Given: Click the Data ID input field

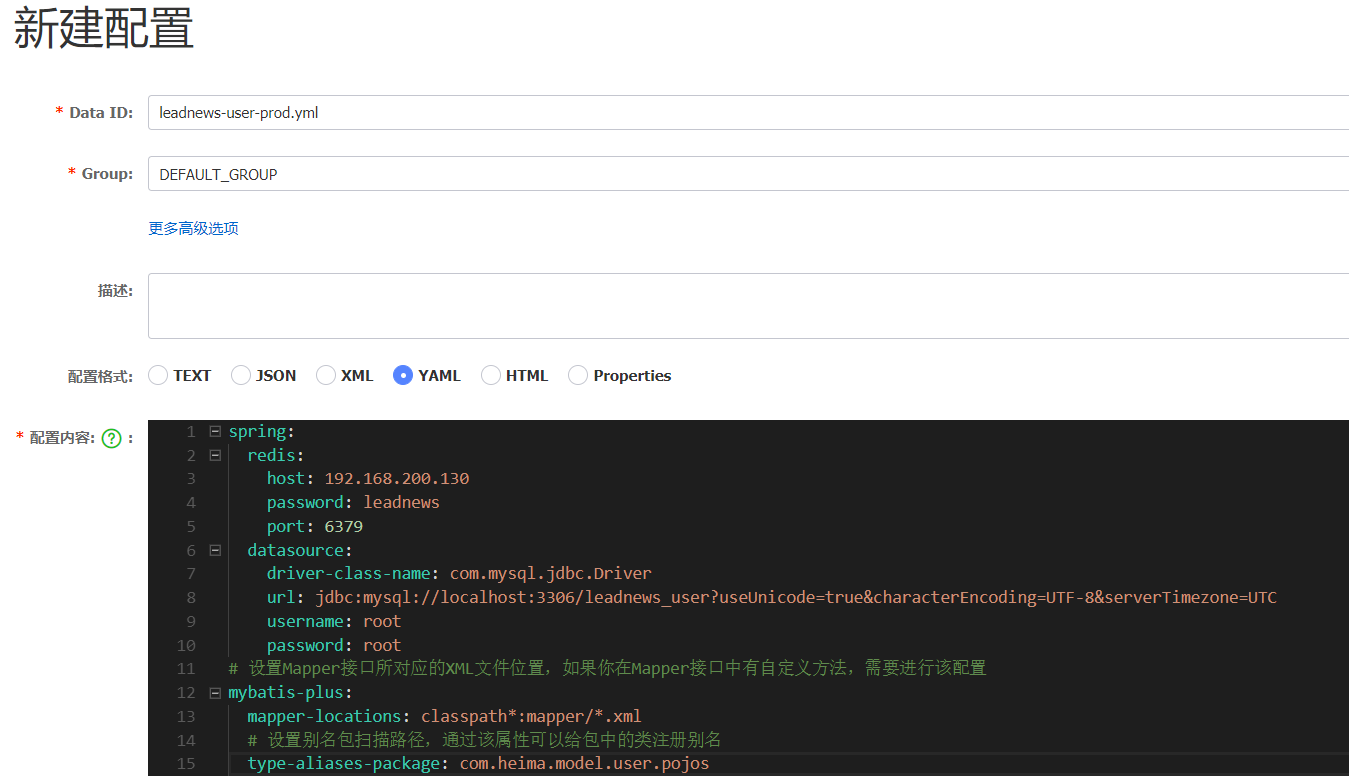Looking at the screenshot, I should tap(748, 112).
